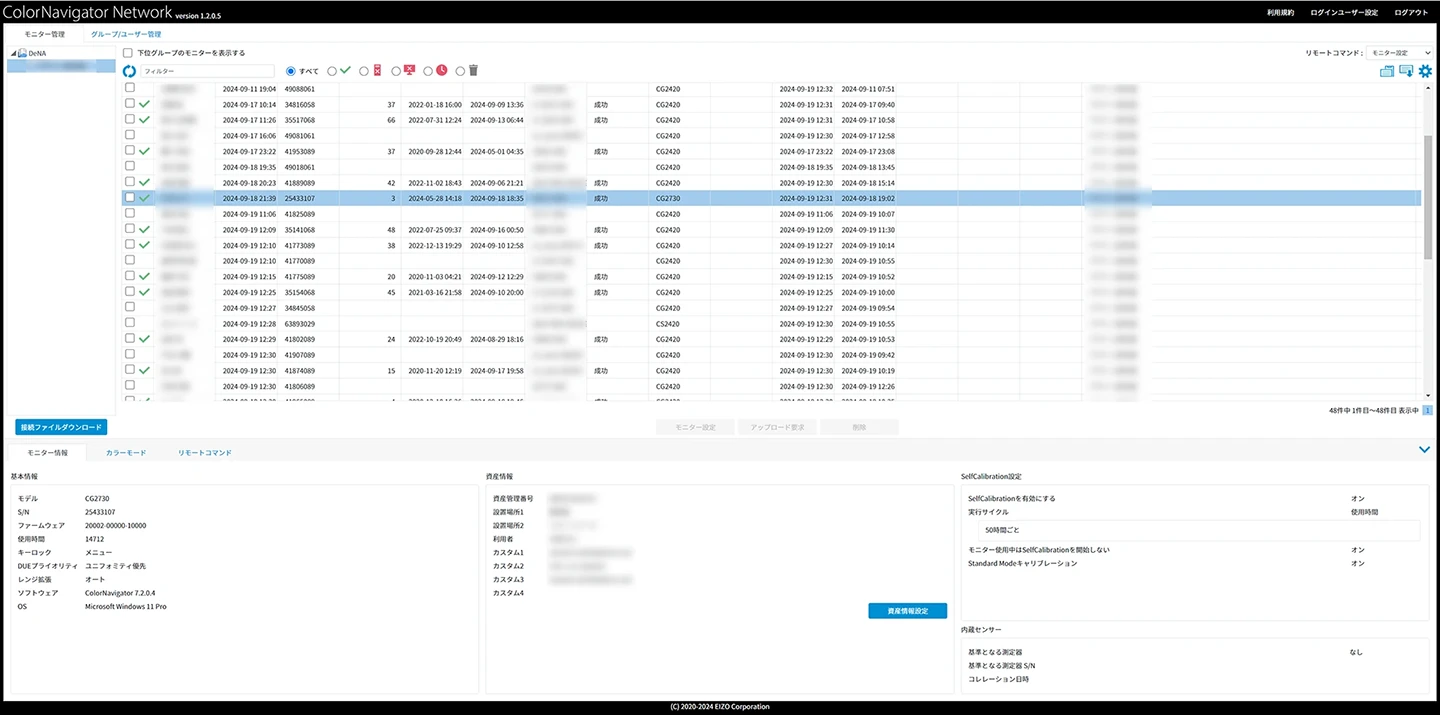Click the firmware value 20002-00000-10000
The image size is (1440, 715).
point(115,525)
